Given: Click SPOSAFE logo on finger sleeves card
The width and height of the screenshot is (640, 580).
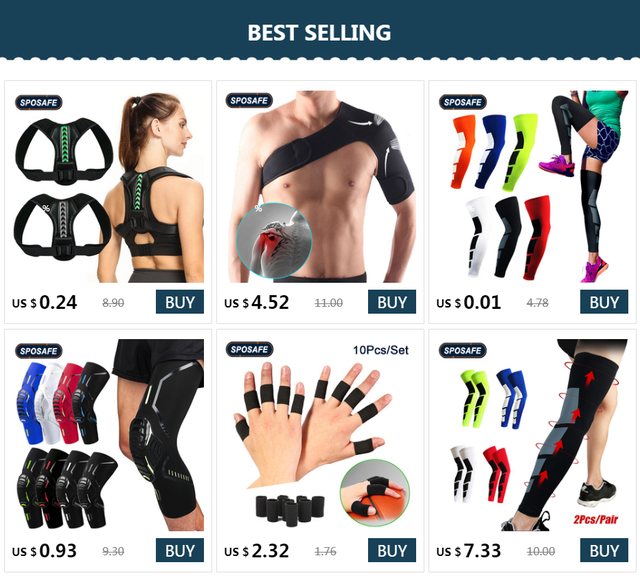Looking at the screenshot, I should [x=249, y=349].
